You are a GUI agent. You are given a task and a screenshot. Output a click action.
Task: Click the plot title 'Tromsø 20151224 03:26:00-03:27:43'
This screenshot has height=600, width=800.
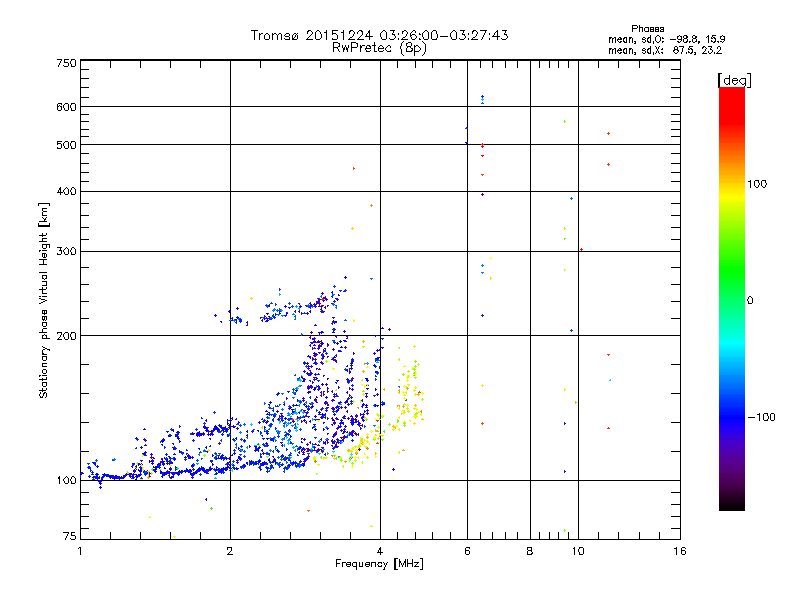(379, 35)
